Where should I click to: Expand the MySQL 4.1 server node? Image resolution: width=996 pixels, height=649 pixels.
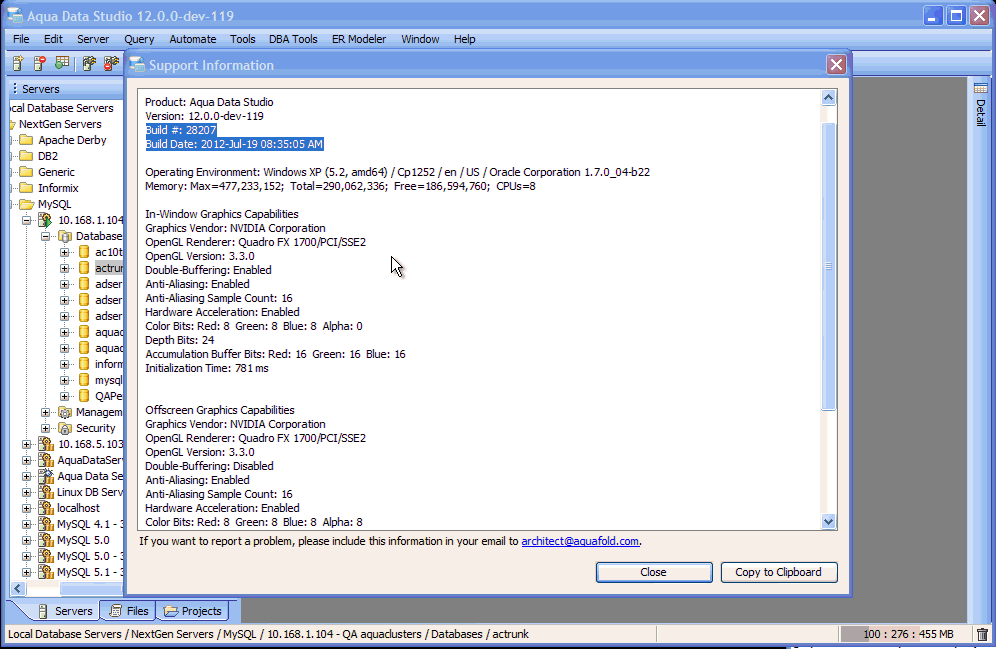point(27,525)
